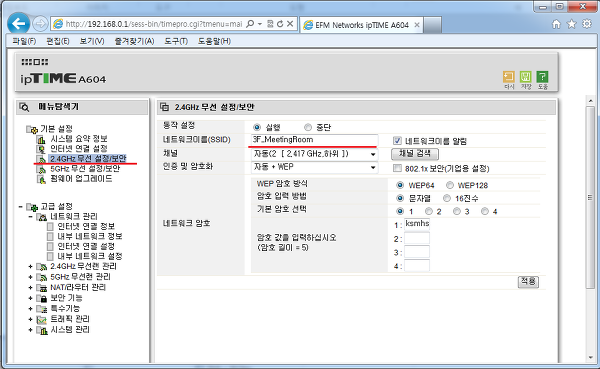
Task: Click the key 1 field containing ksmhs
Action: click(x=417, y=224)
